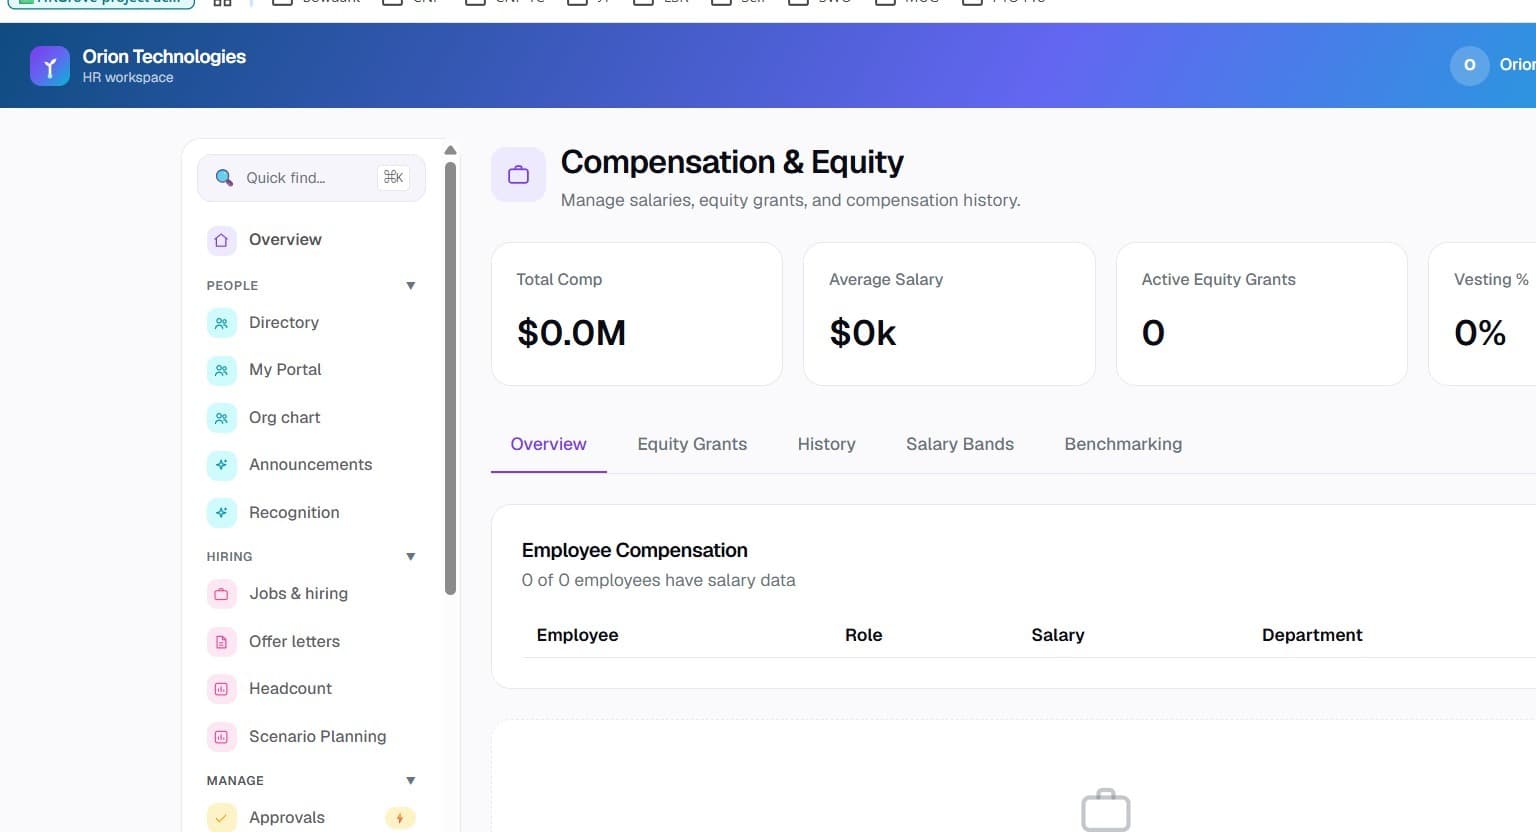Click the "HR workspace" subtitle in header

point(128,78)
